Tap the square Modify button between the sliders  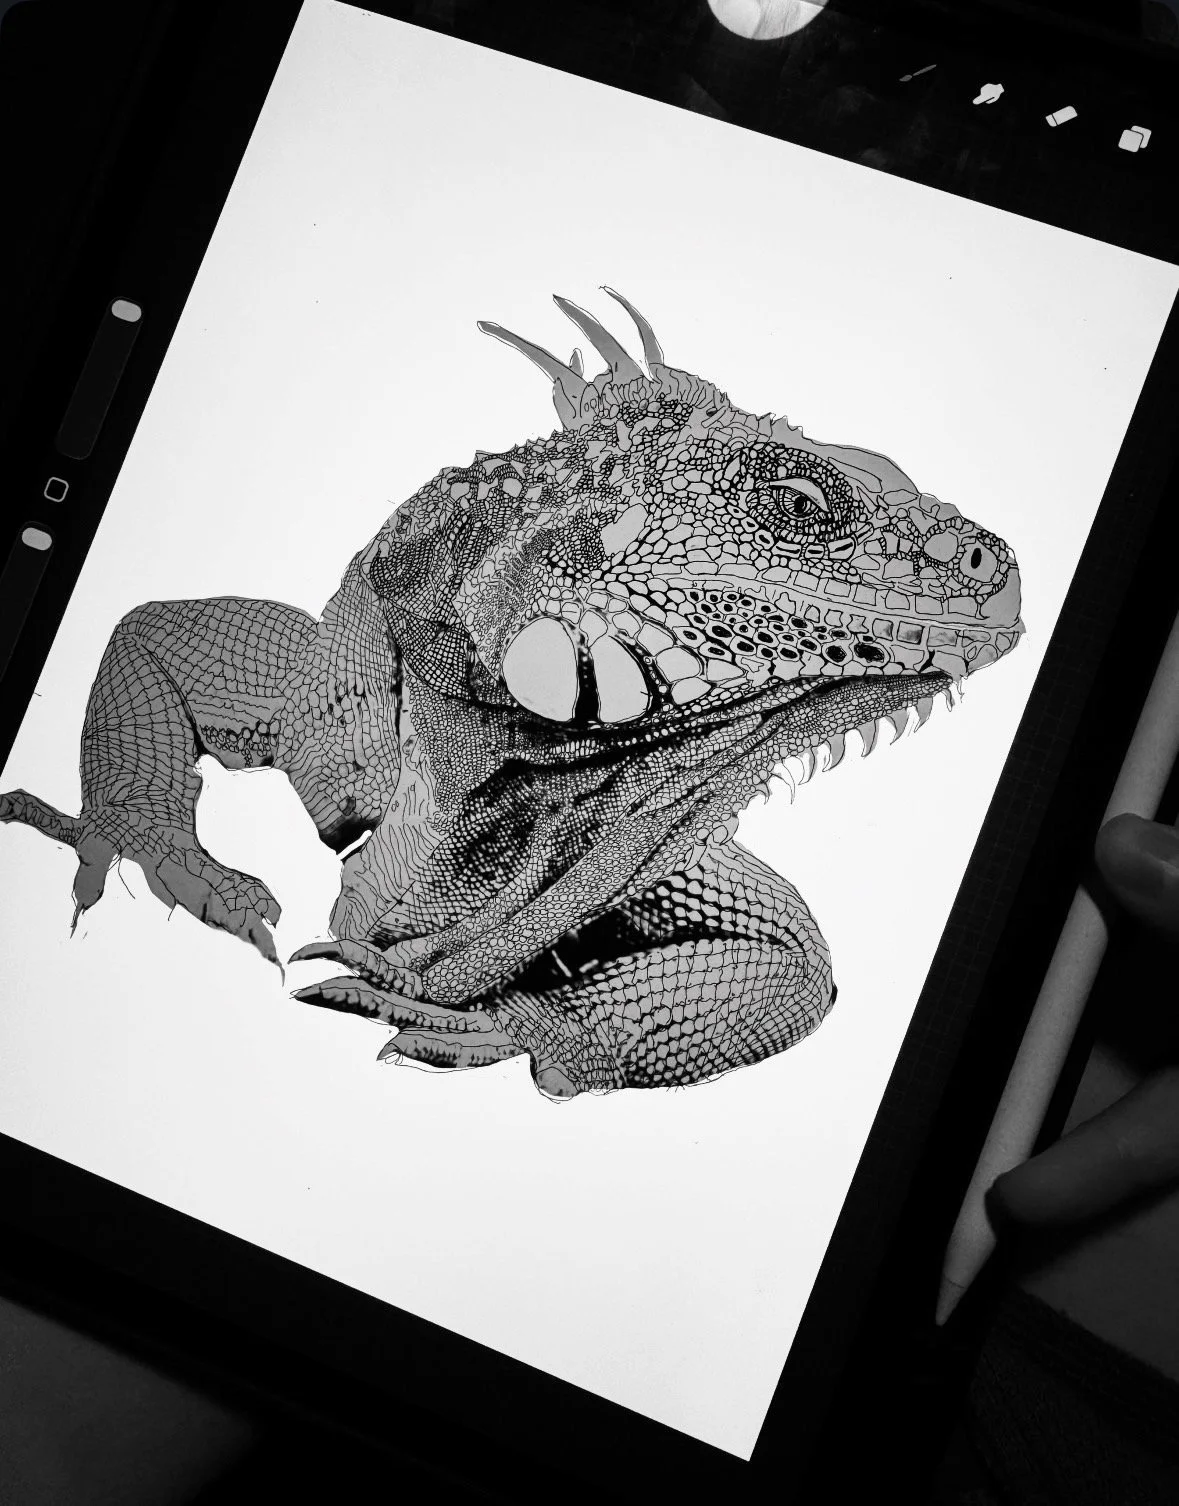tap(58, 490)
